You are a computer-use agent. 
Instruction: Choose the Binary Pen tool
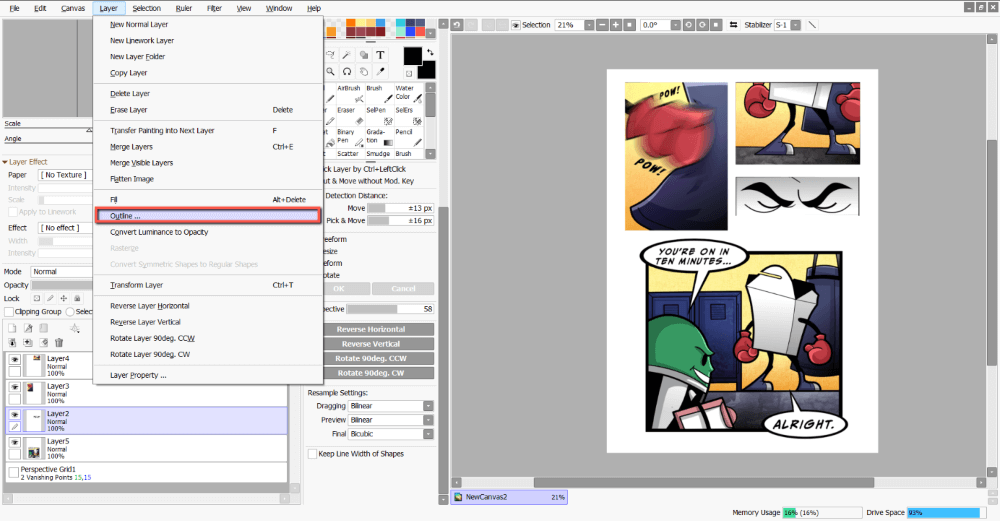[349, 137]
